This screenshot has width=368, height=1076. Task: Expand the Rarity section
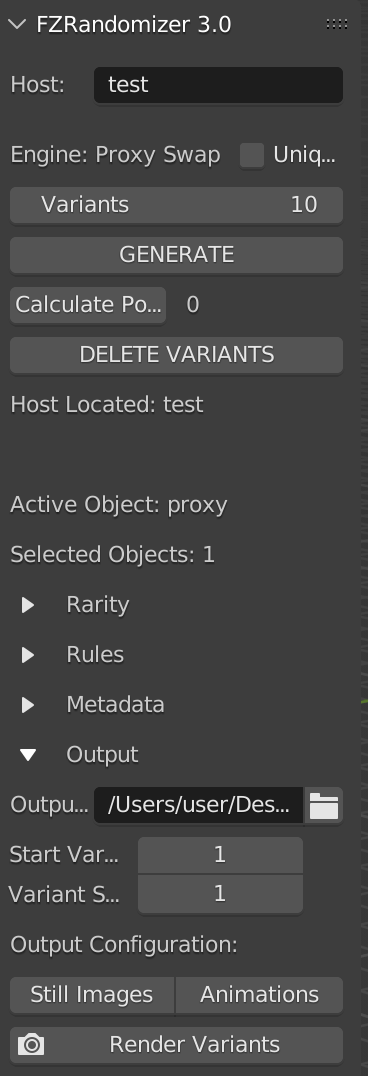point(28,605)
